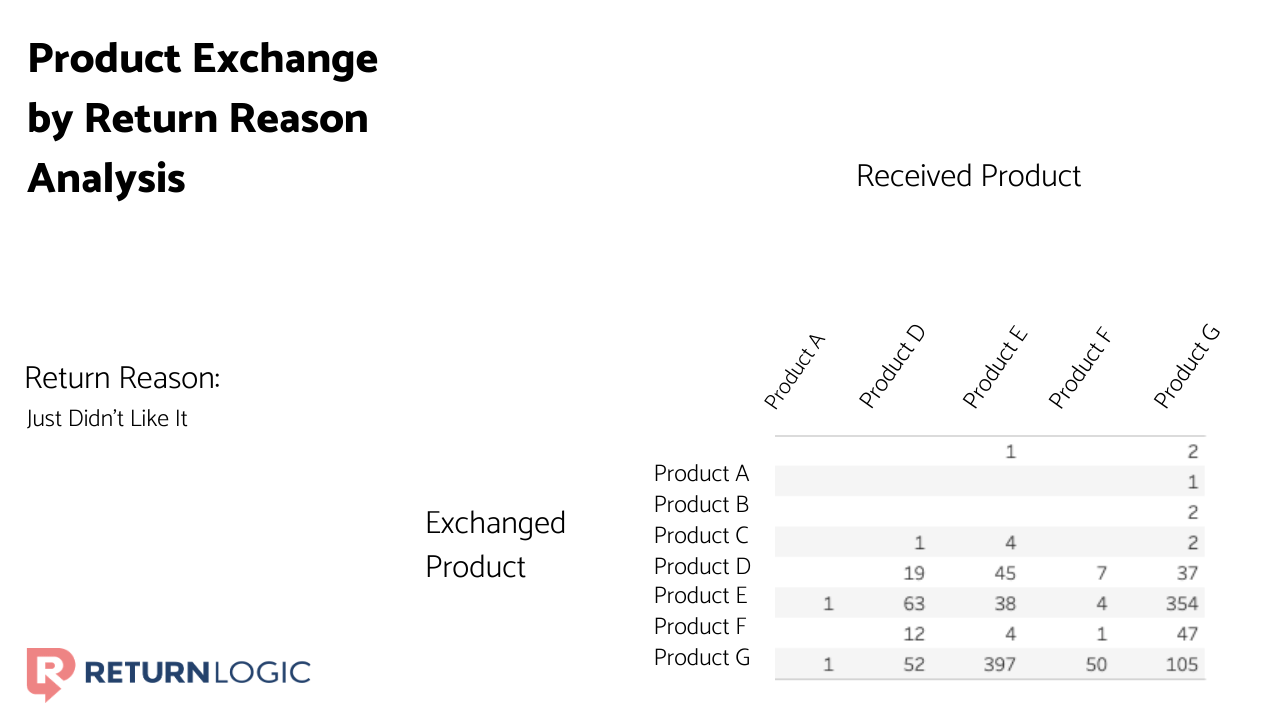
Task: Click the Product C row label
Action: tap(701, 535)
